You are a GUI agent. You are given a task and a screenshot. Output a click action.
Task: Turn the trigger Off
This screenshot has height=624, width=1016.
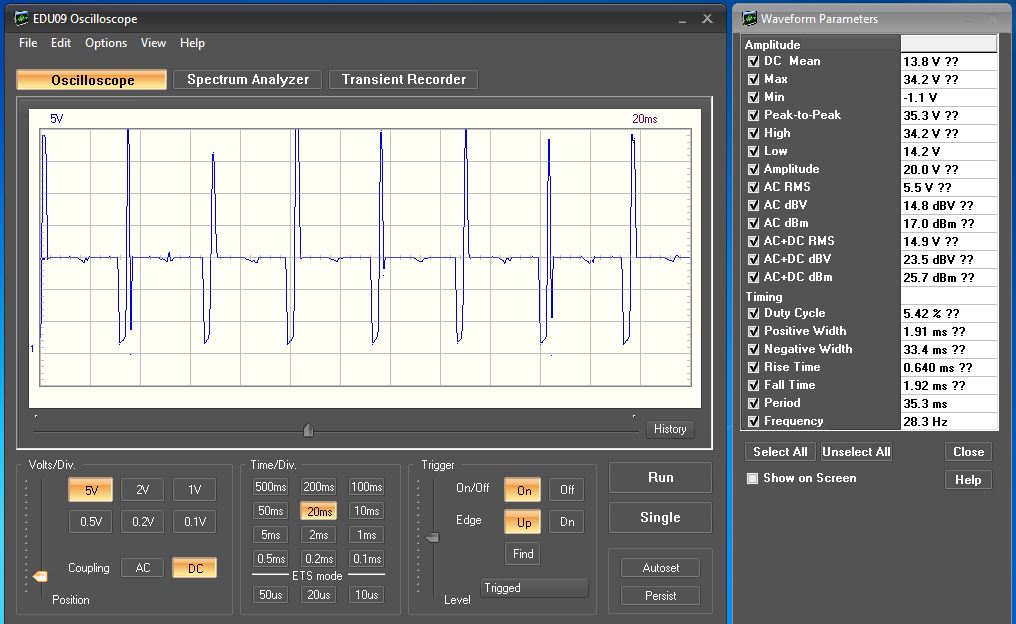pos(567,490)
